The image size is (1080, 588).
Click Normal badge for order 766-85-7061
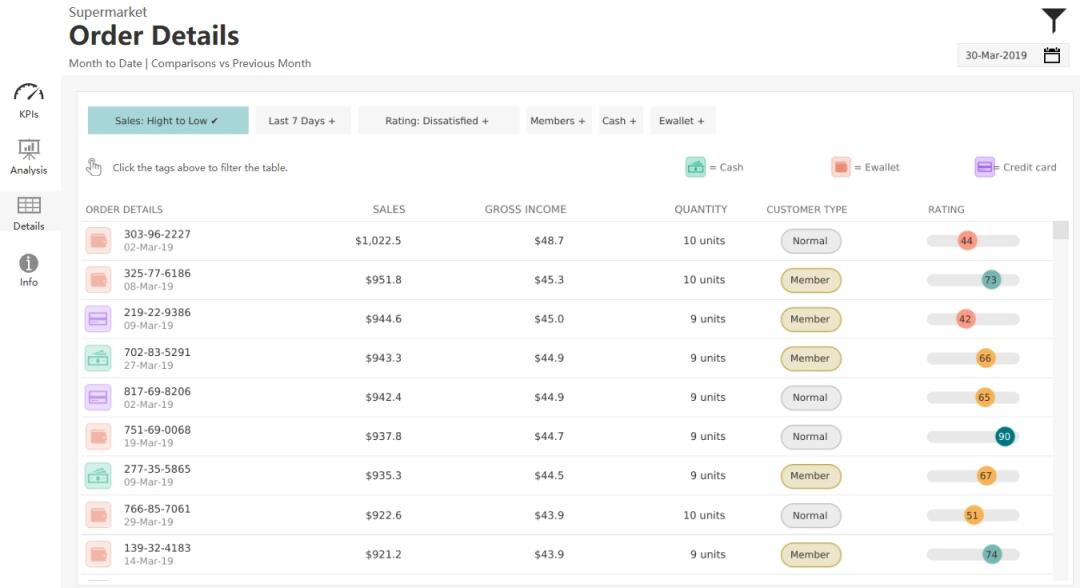point(811,515)
